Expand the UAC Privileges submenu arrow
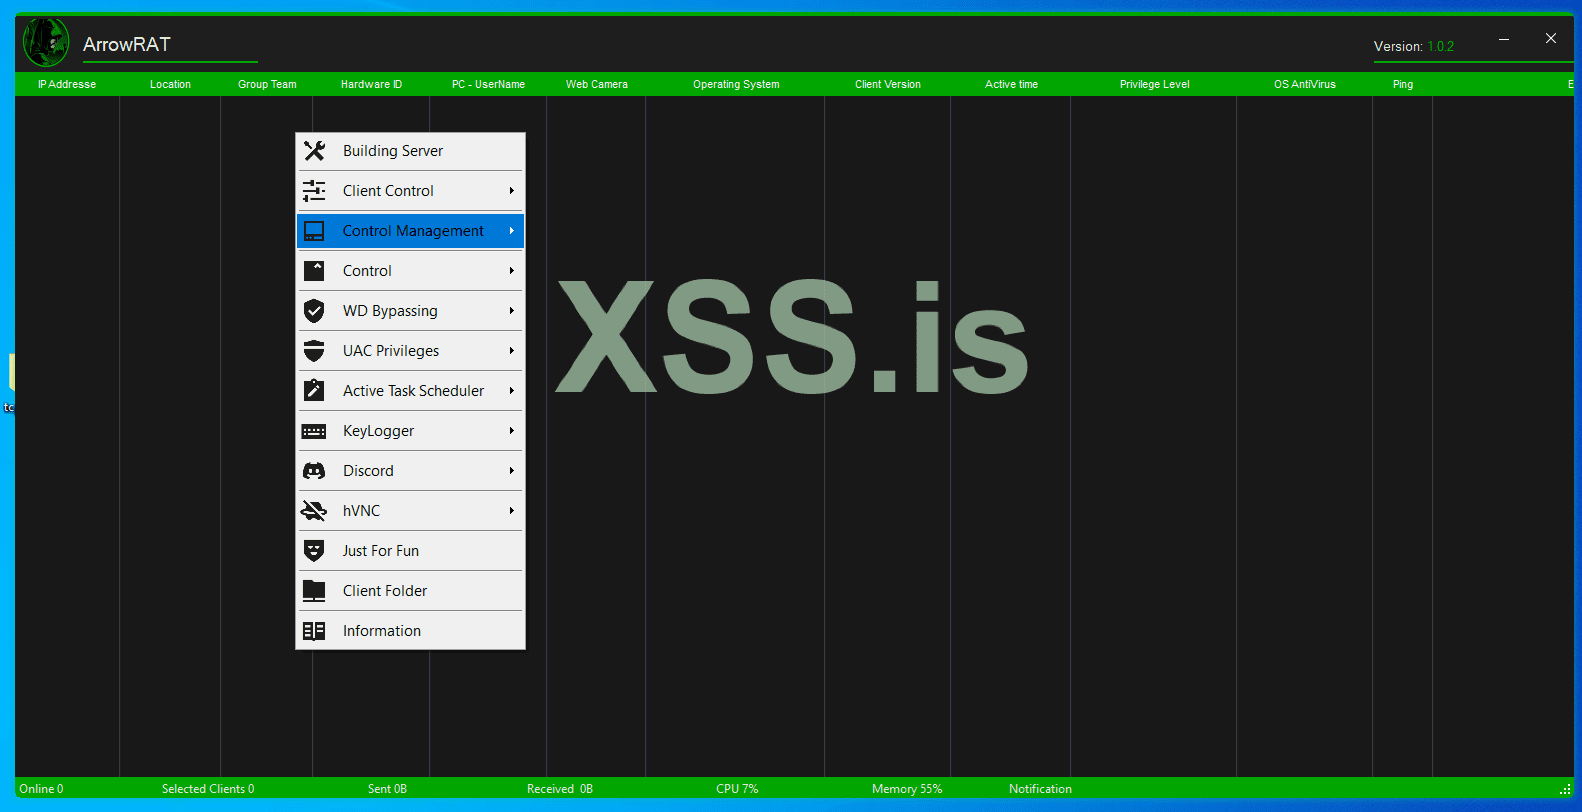The image size is (1582, 812). coord(511,351)
